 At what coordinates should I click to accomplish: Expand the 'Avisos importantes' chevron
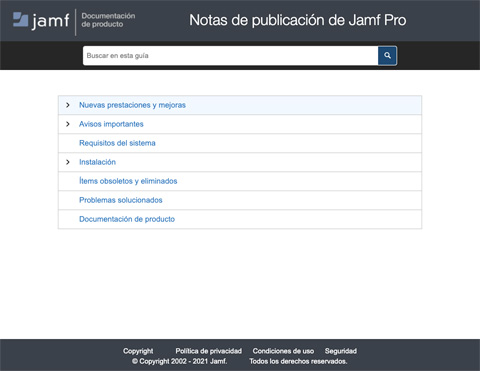[68, 124]
